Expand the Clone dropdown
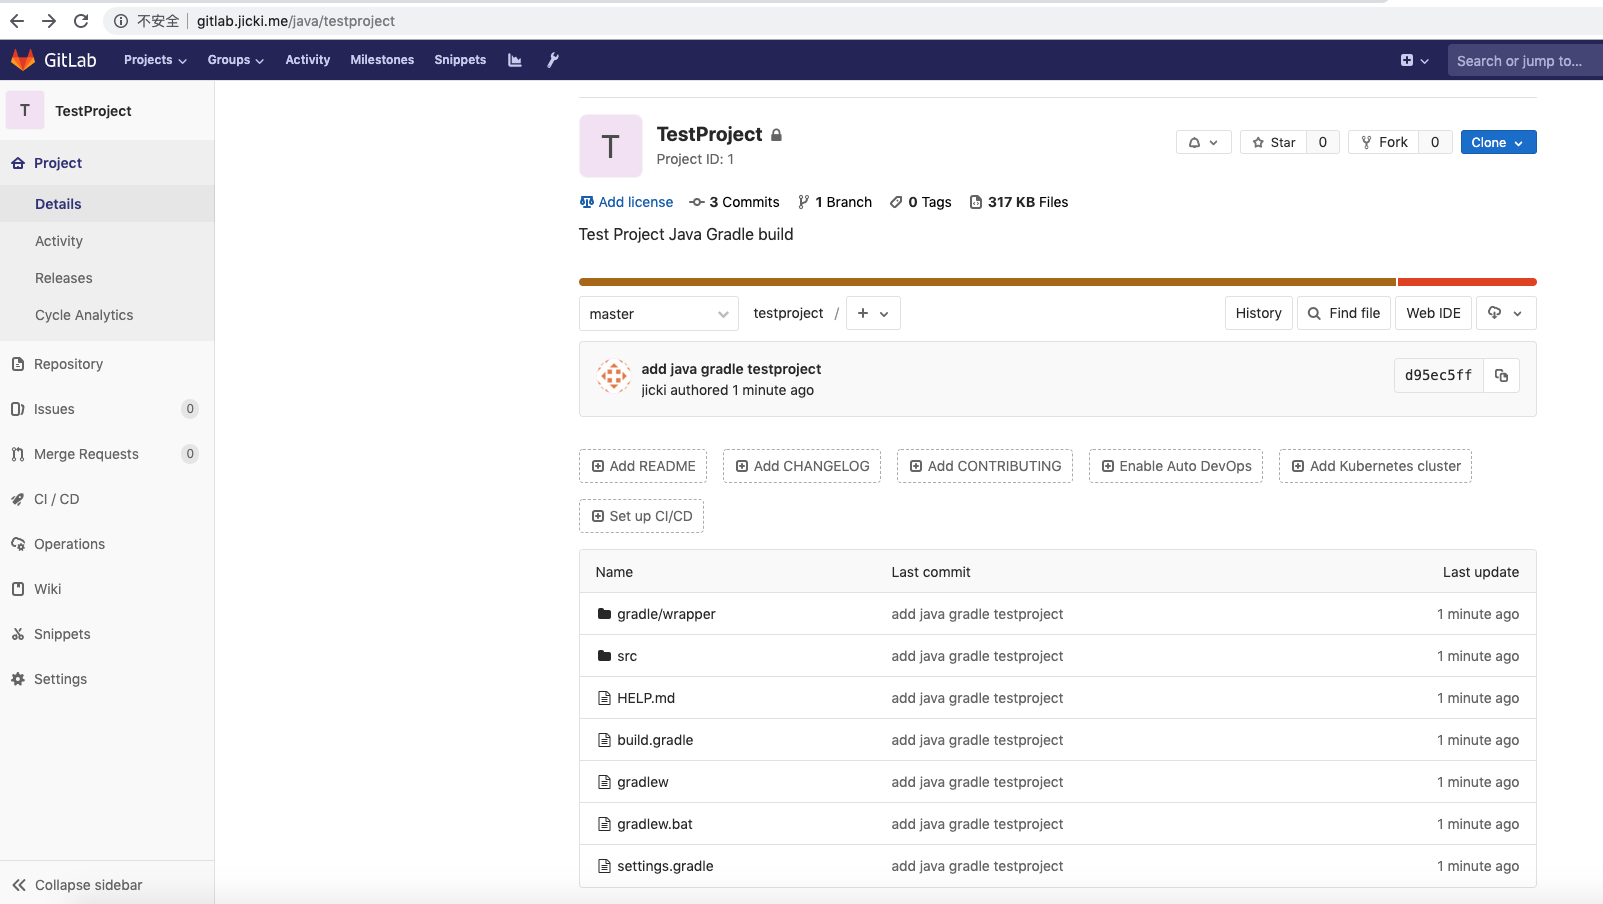Image resolution: width=1603 pixels, height=904 pixels. [x=1497, y=141]
